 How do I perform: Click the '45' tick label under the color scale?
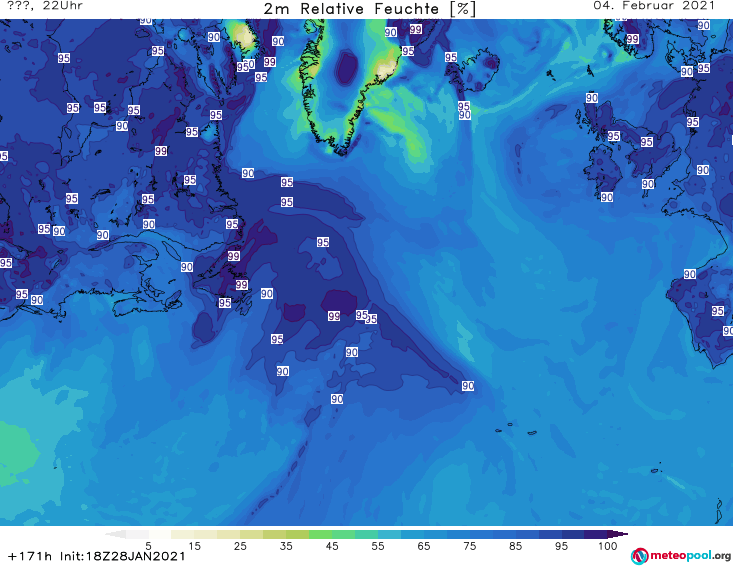coord(332,546)
